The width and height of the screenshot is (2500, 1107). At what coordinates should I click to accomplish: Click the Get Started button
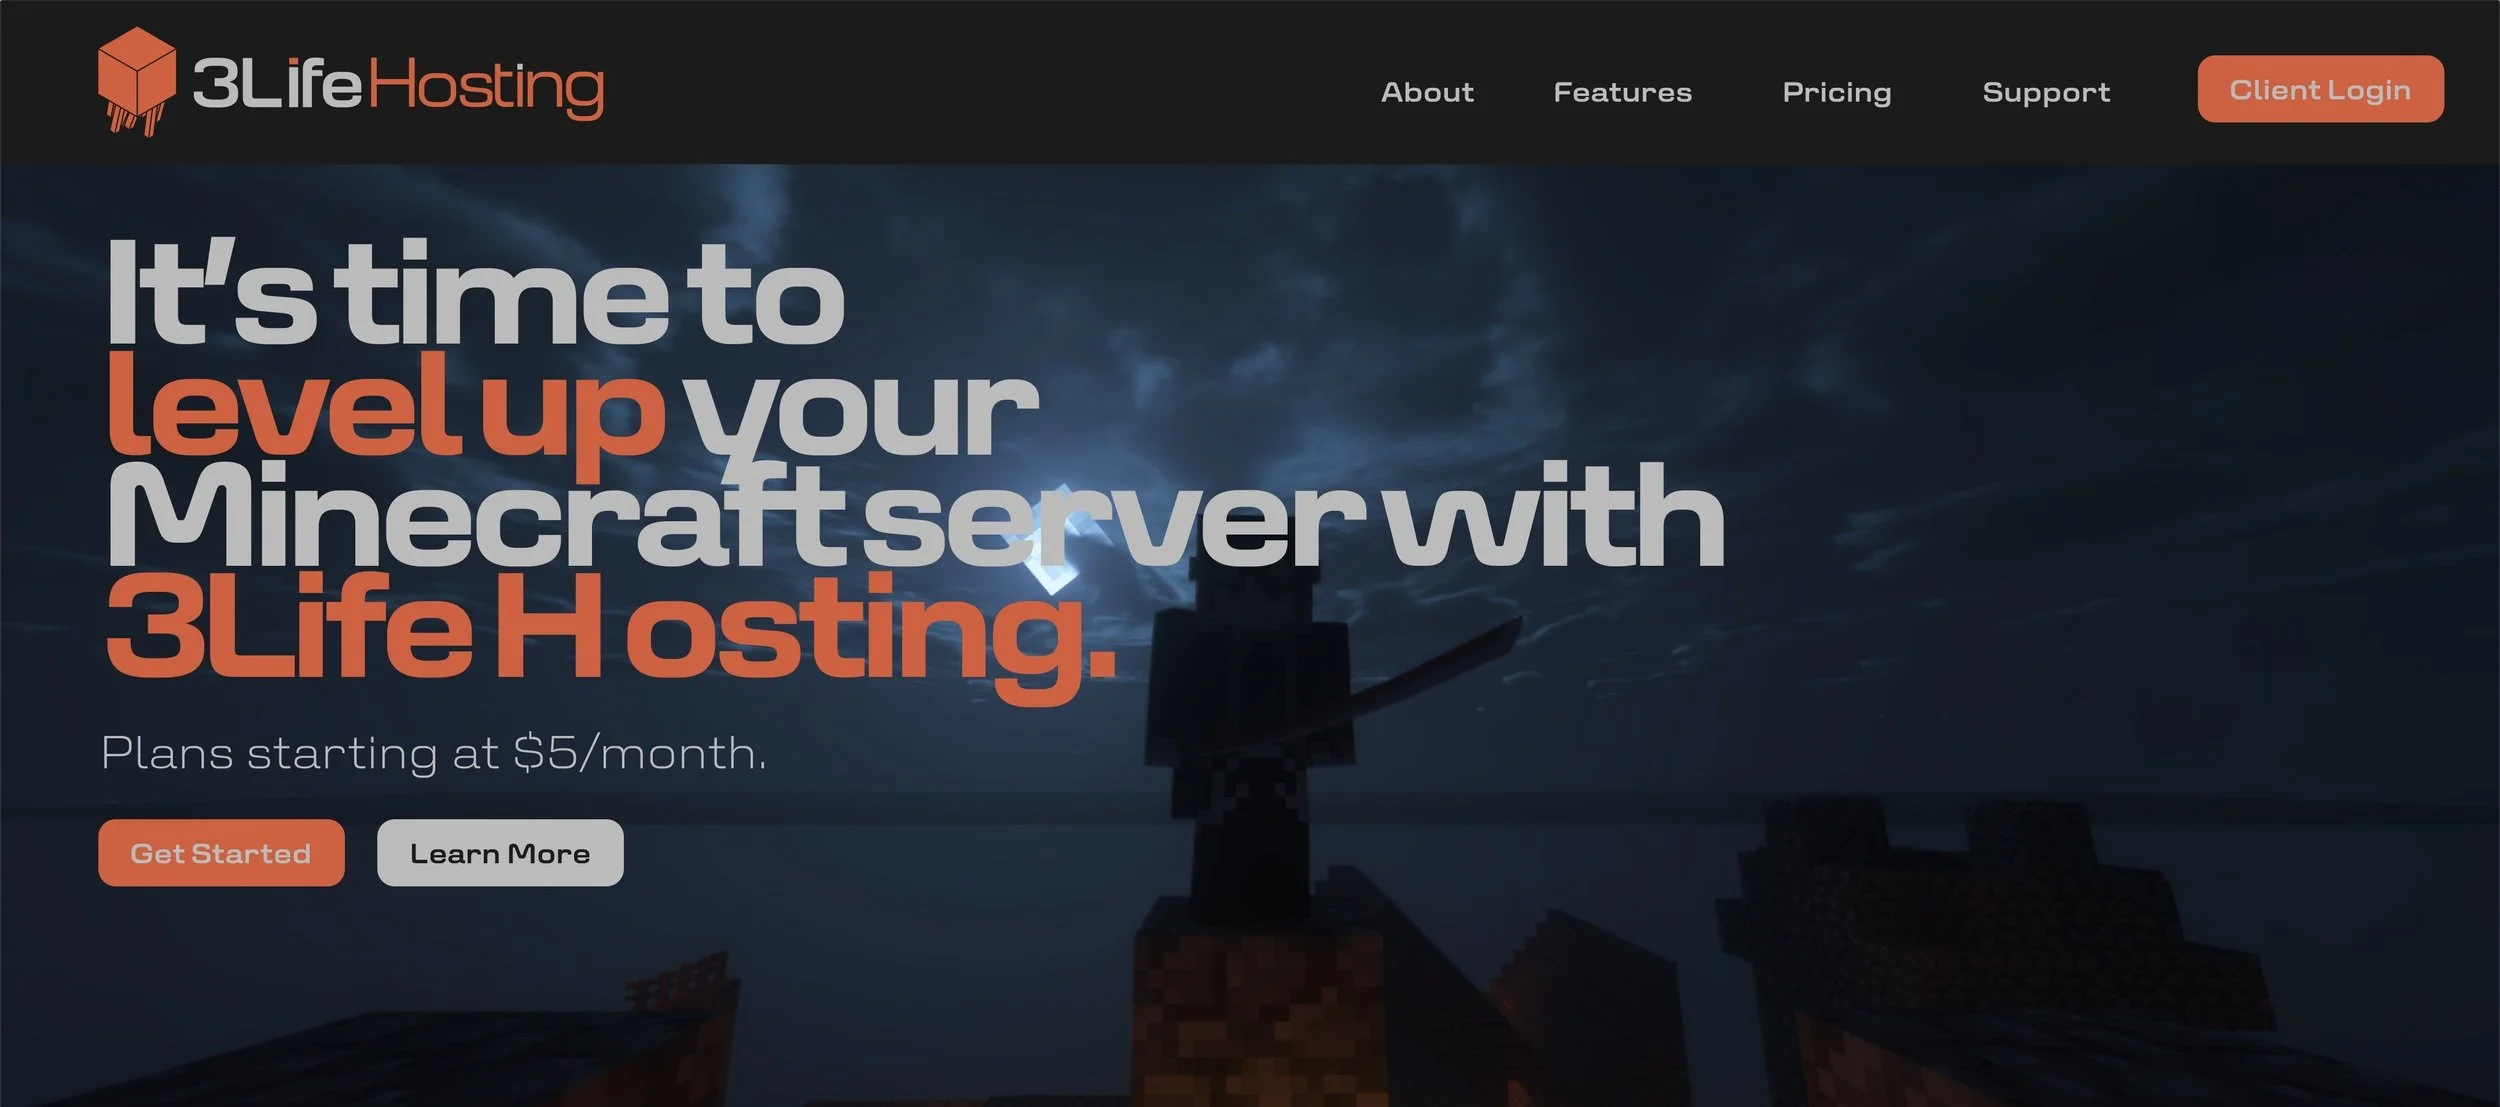(x=221, y=853)
